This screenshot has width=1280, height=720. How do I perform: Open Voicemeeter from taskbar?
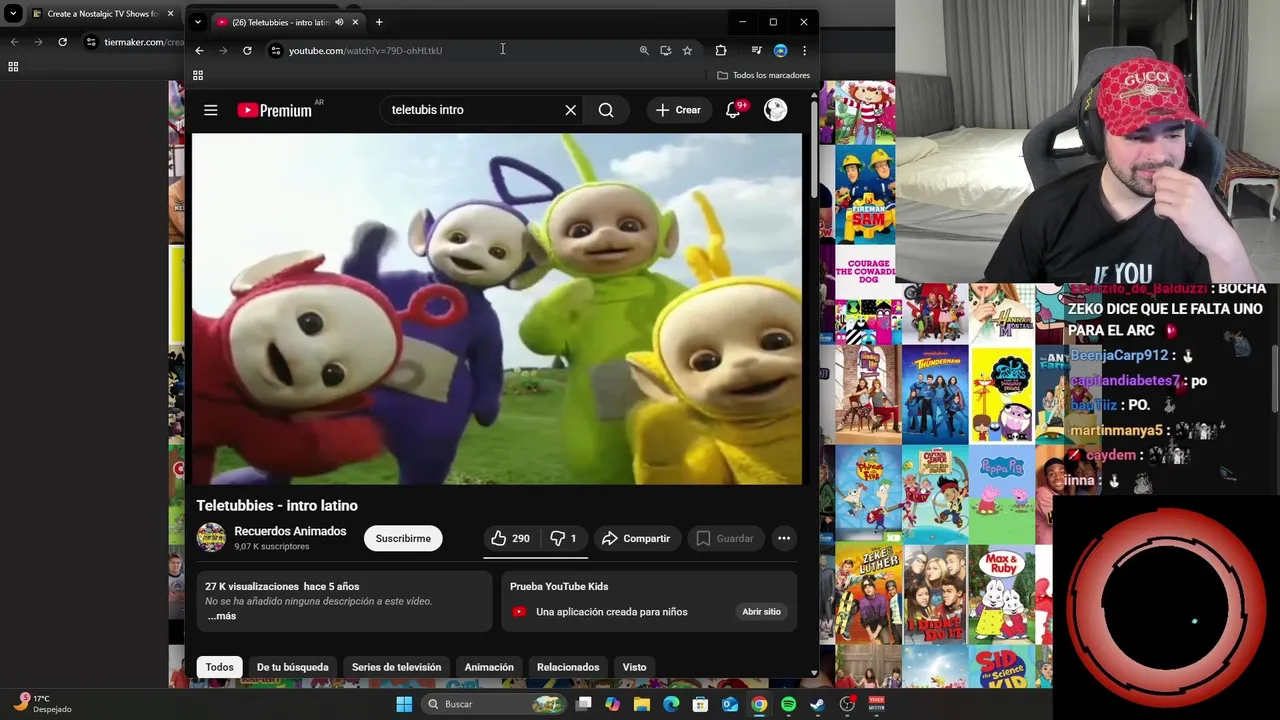pyautogui.click(x=876, y=704)
